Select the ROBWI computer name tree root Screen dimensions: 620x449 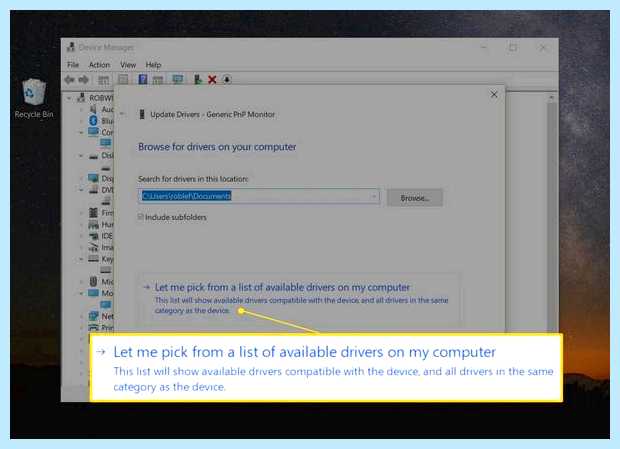pos(101,98)
